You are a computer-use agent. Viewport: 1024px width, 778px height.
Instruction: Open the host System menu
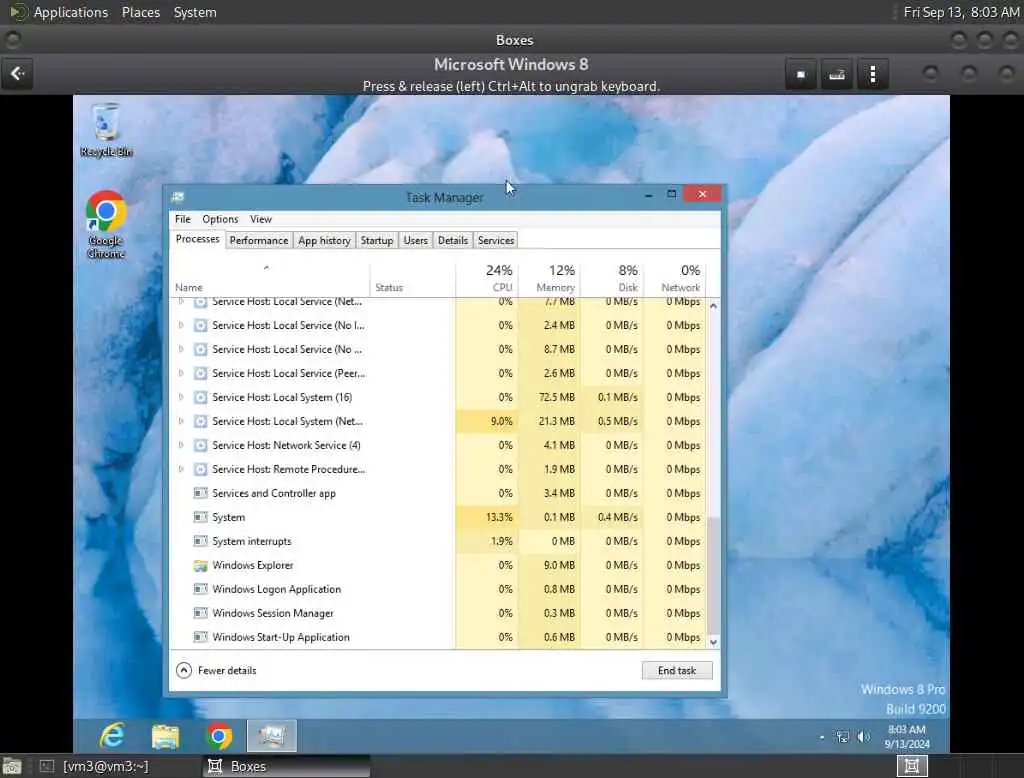[x=195, y=12]
